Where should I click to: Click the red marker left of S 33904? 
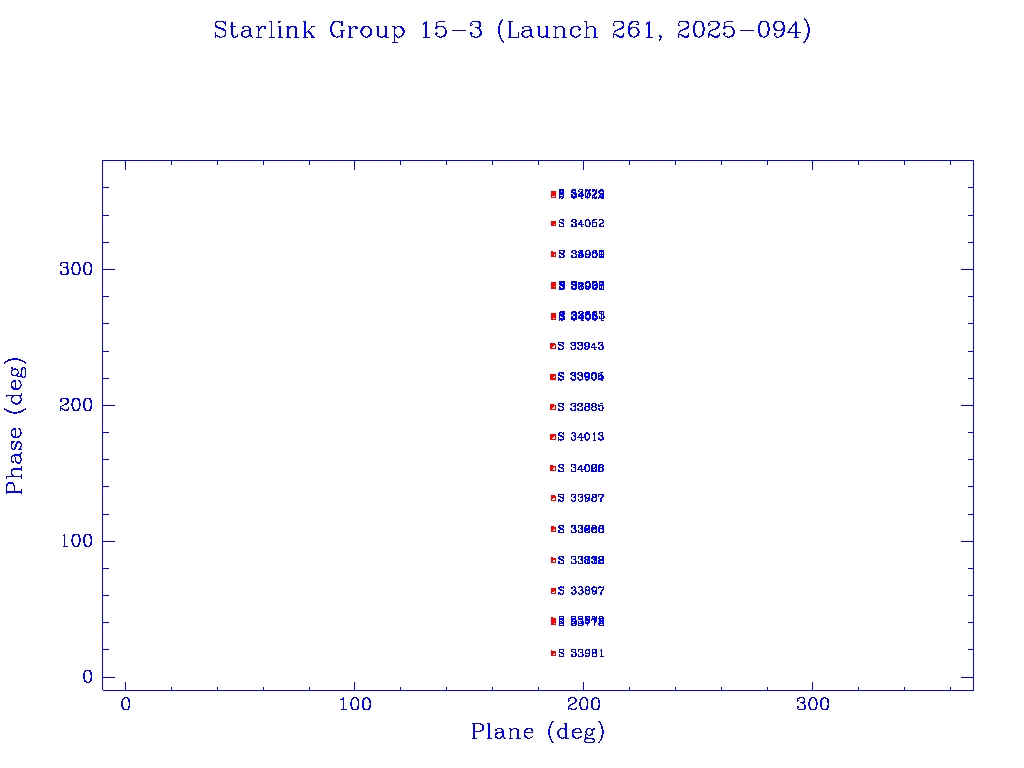(x=552, y=377)
